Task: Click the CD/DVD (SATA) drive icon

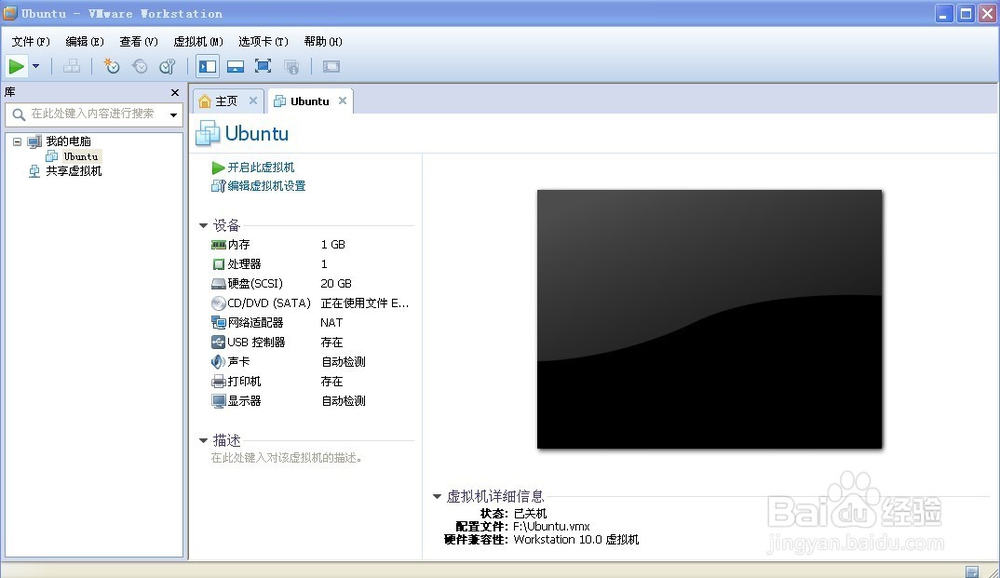Action: [x=218, y=303]
